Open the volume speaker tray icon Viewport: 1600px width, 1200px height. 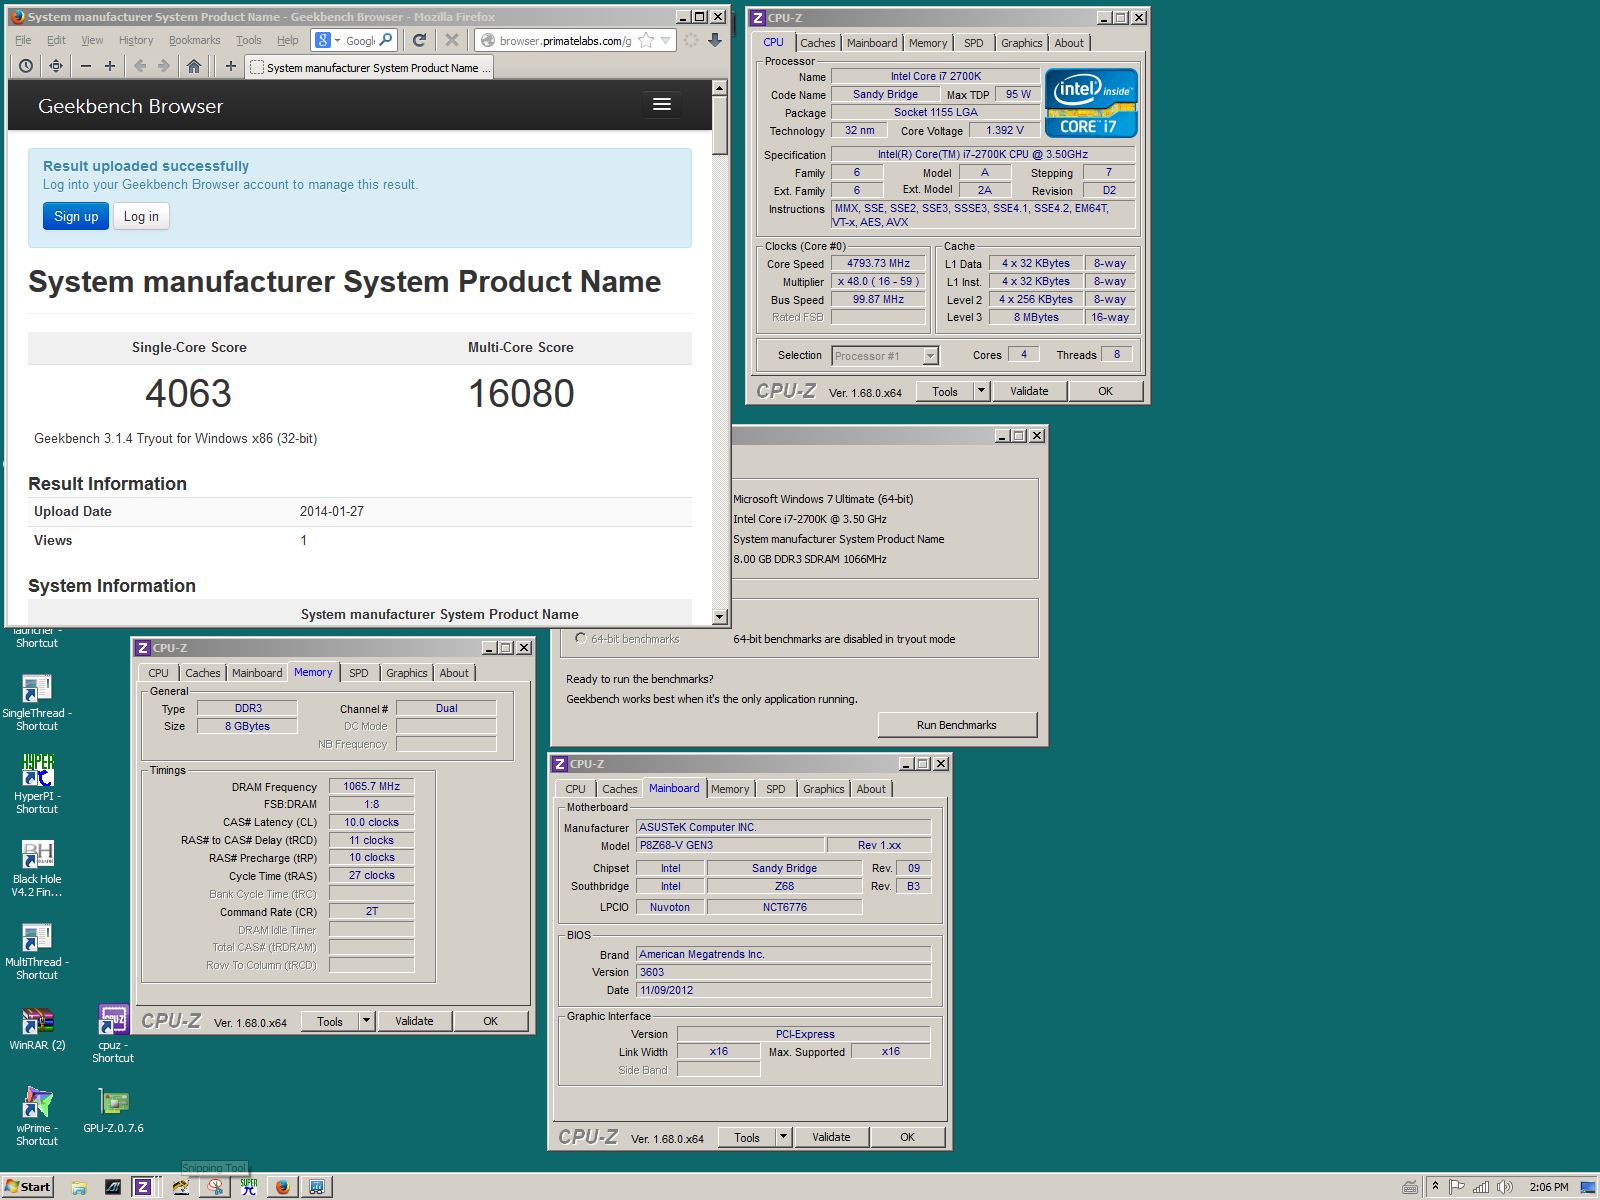(x=1504, y=1187)
